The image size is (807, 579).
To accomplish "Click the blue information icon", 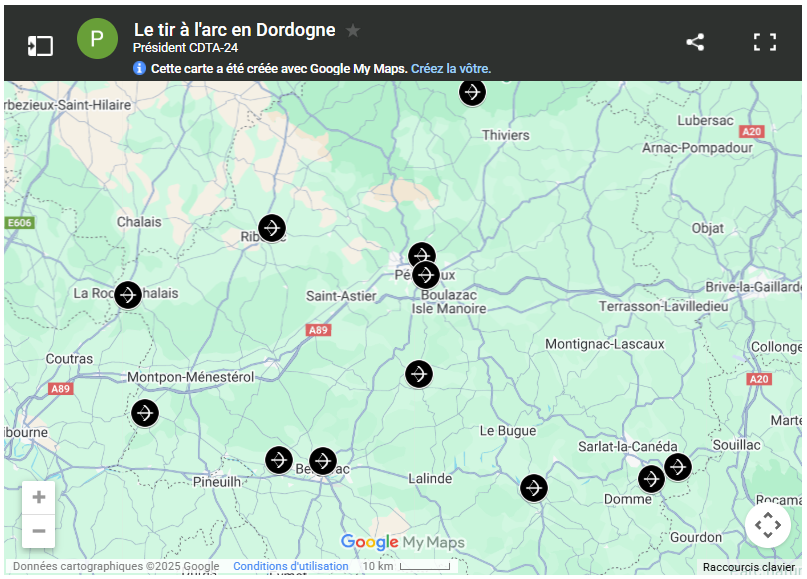I will [140, 69].
